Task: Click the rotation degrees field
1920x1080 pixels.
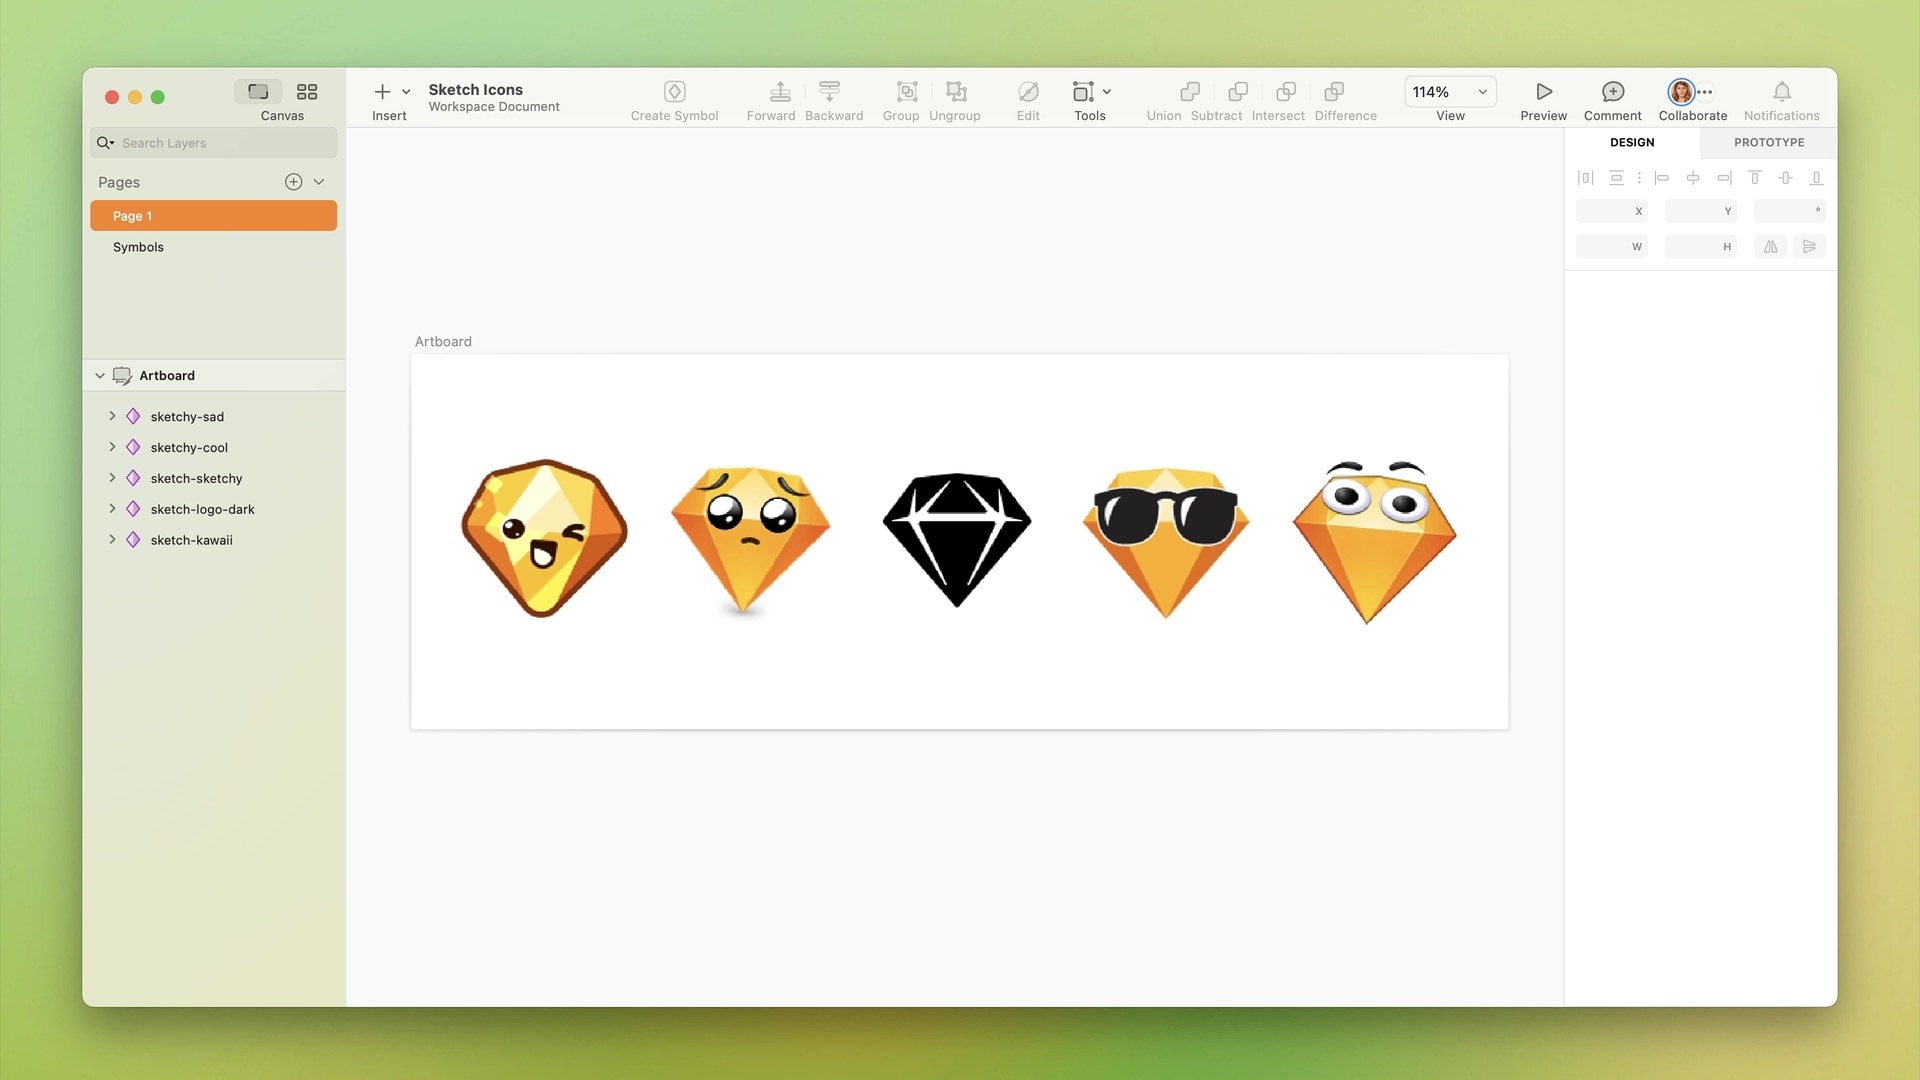Action: pos(1790,211)
